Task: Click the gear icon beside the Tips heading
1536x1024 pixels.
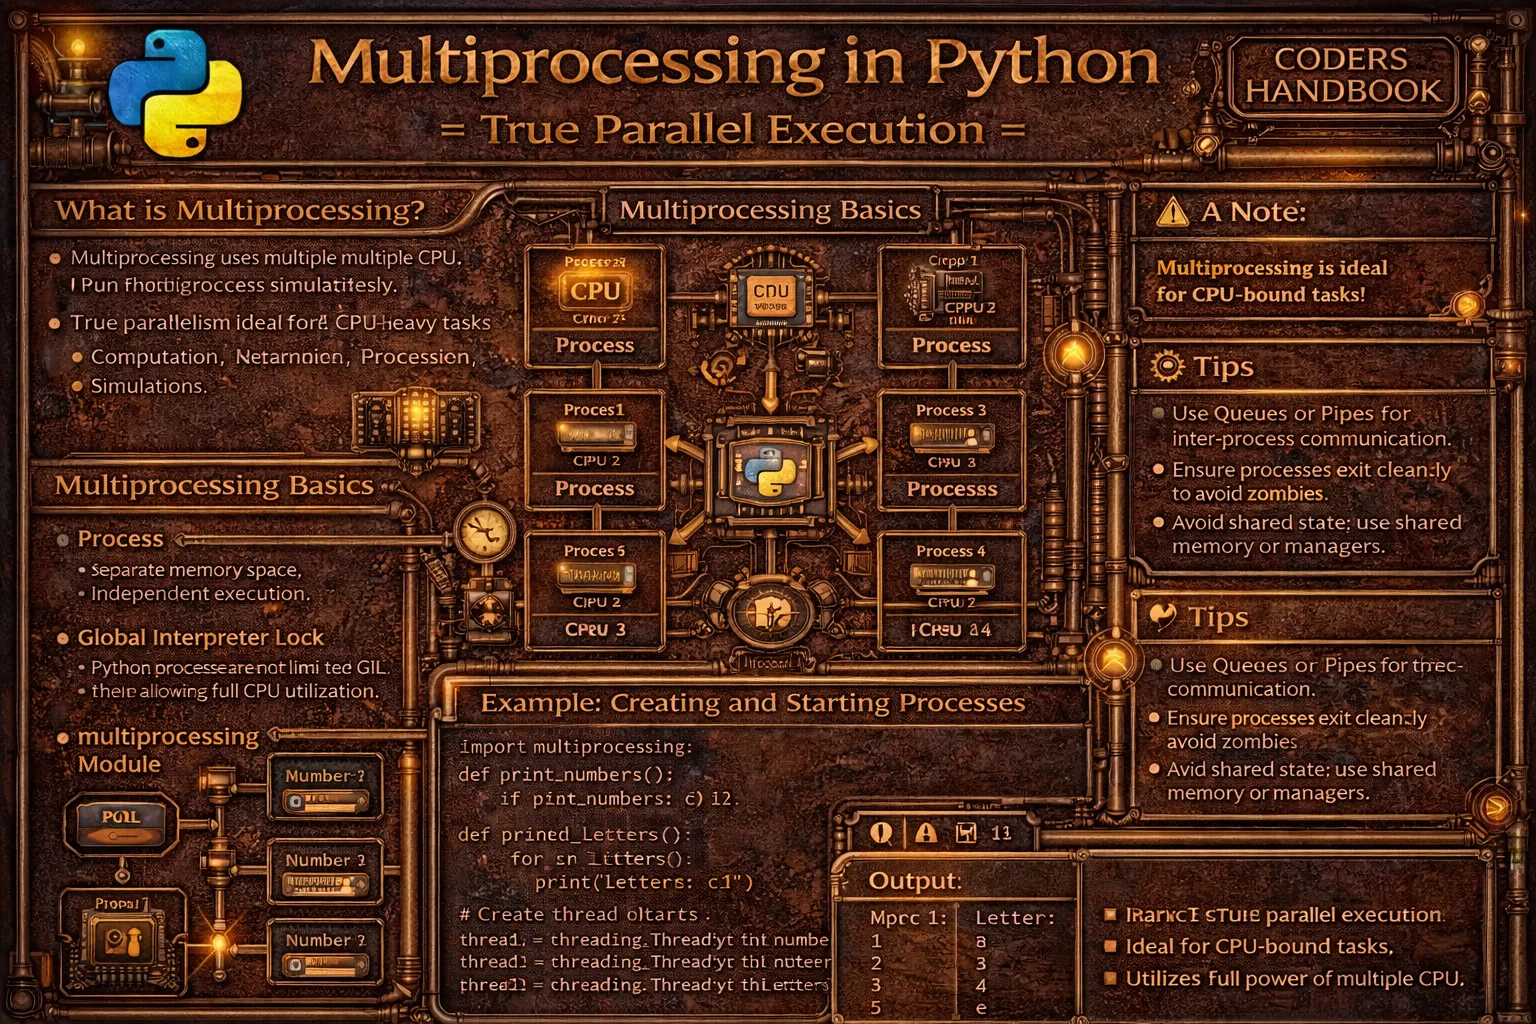Action: coord(1165,366)
